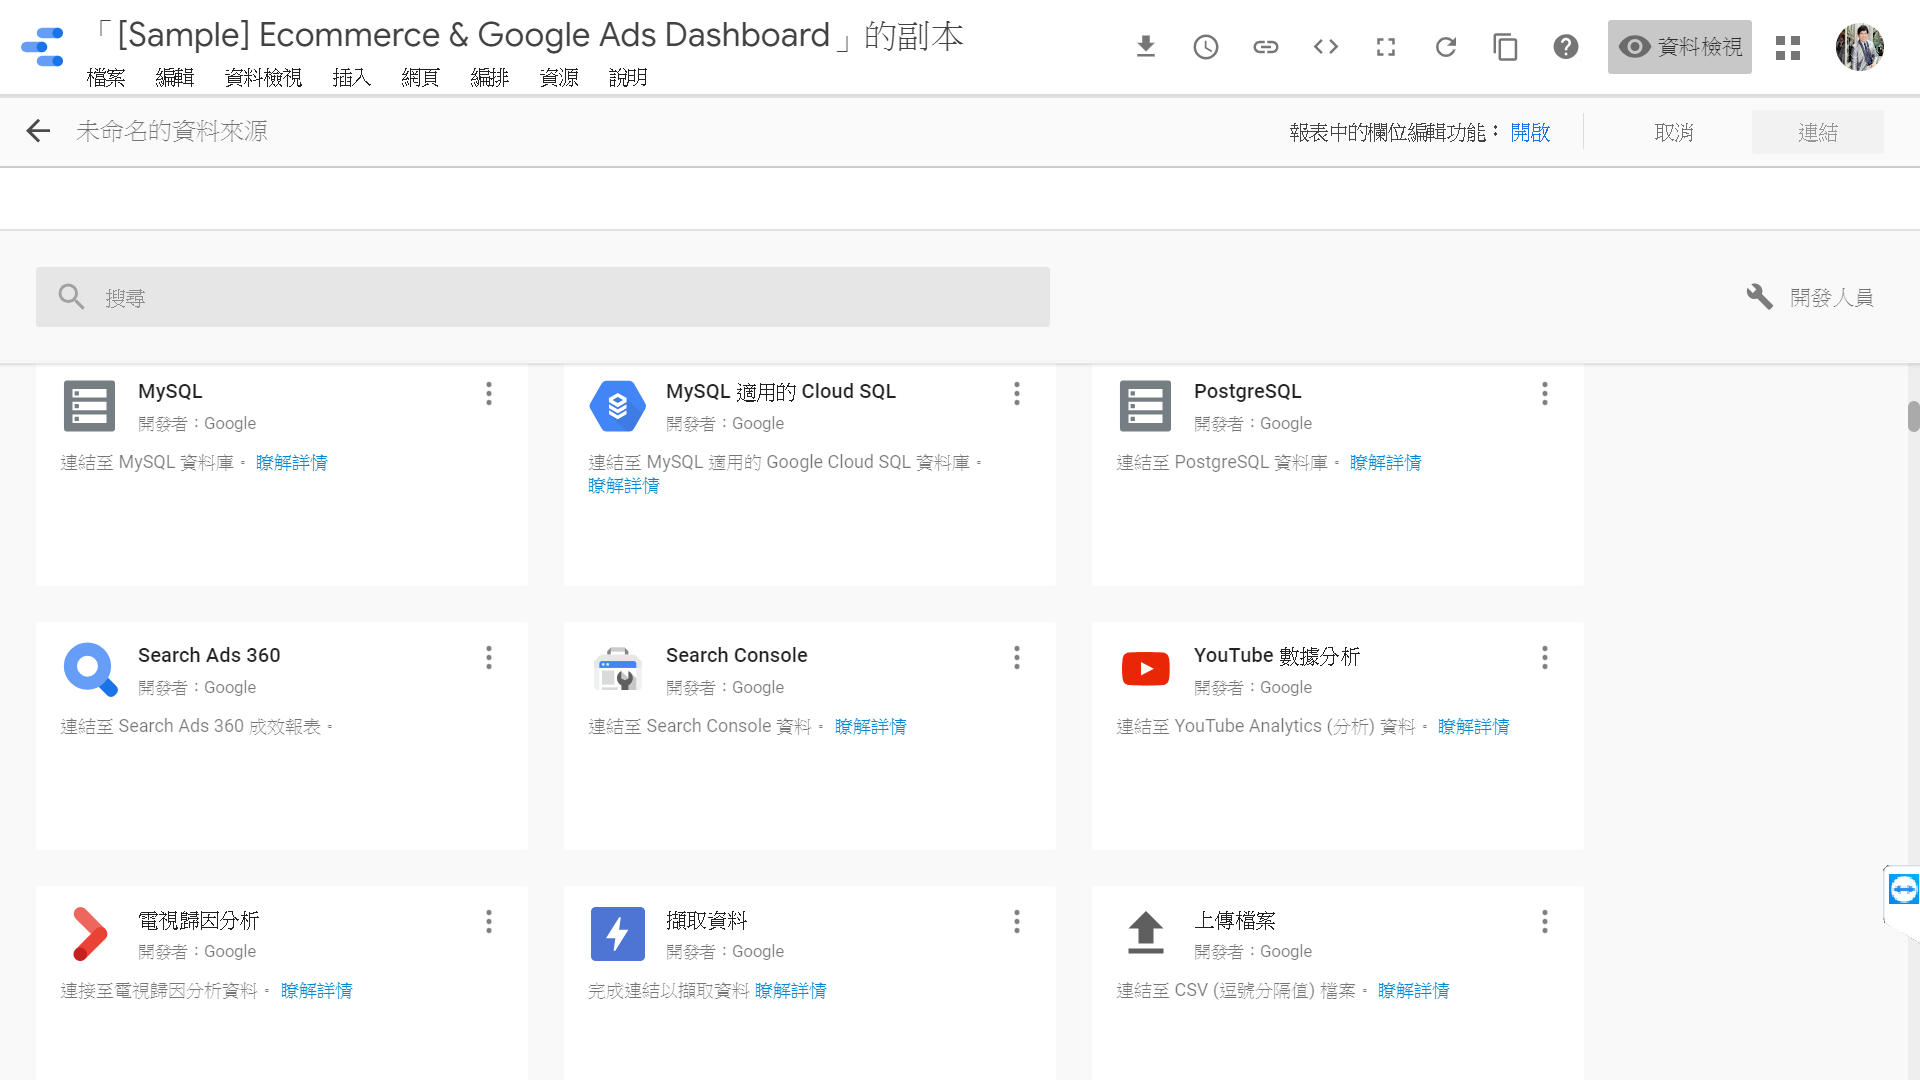
Task: Open the 資源 menu
Action: pos(559,77)
